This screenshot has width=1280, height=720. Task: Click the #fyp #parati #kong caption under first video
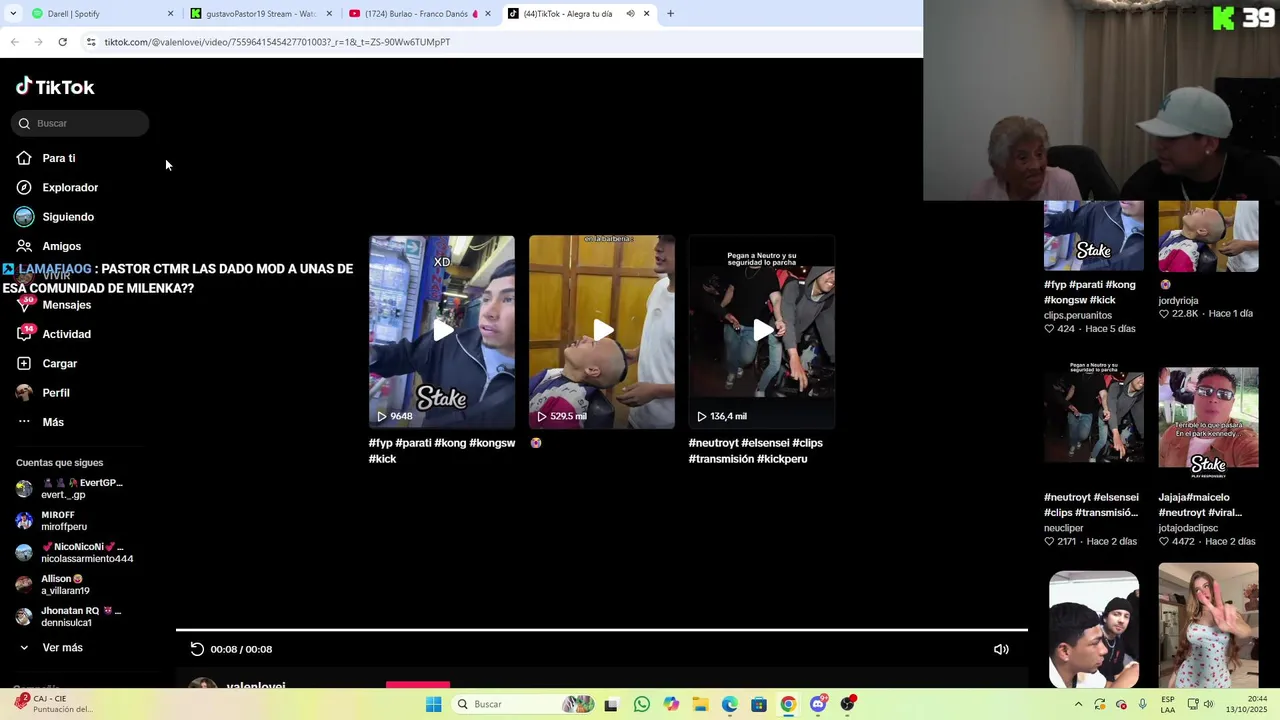click(x=442, y=451)
